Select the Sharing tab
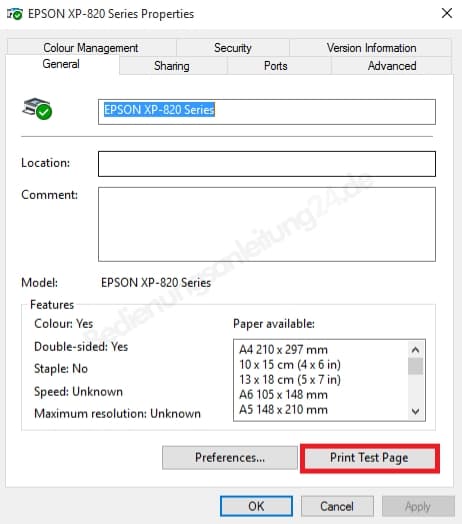The image size is (462, 524). (x=172, y=66)
